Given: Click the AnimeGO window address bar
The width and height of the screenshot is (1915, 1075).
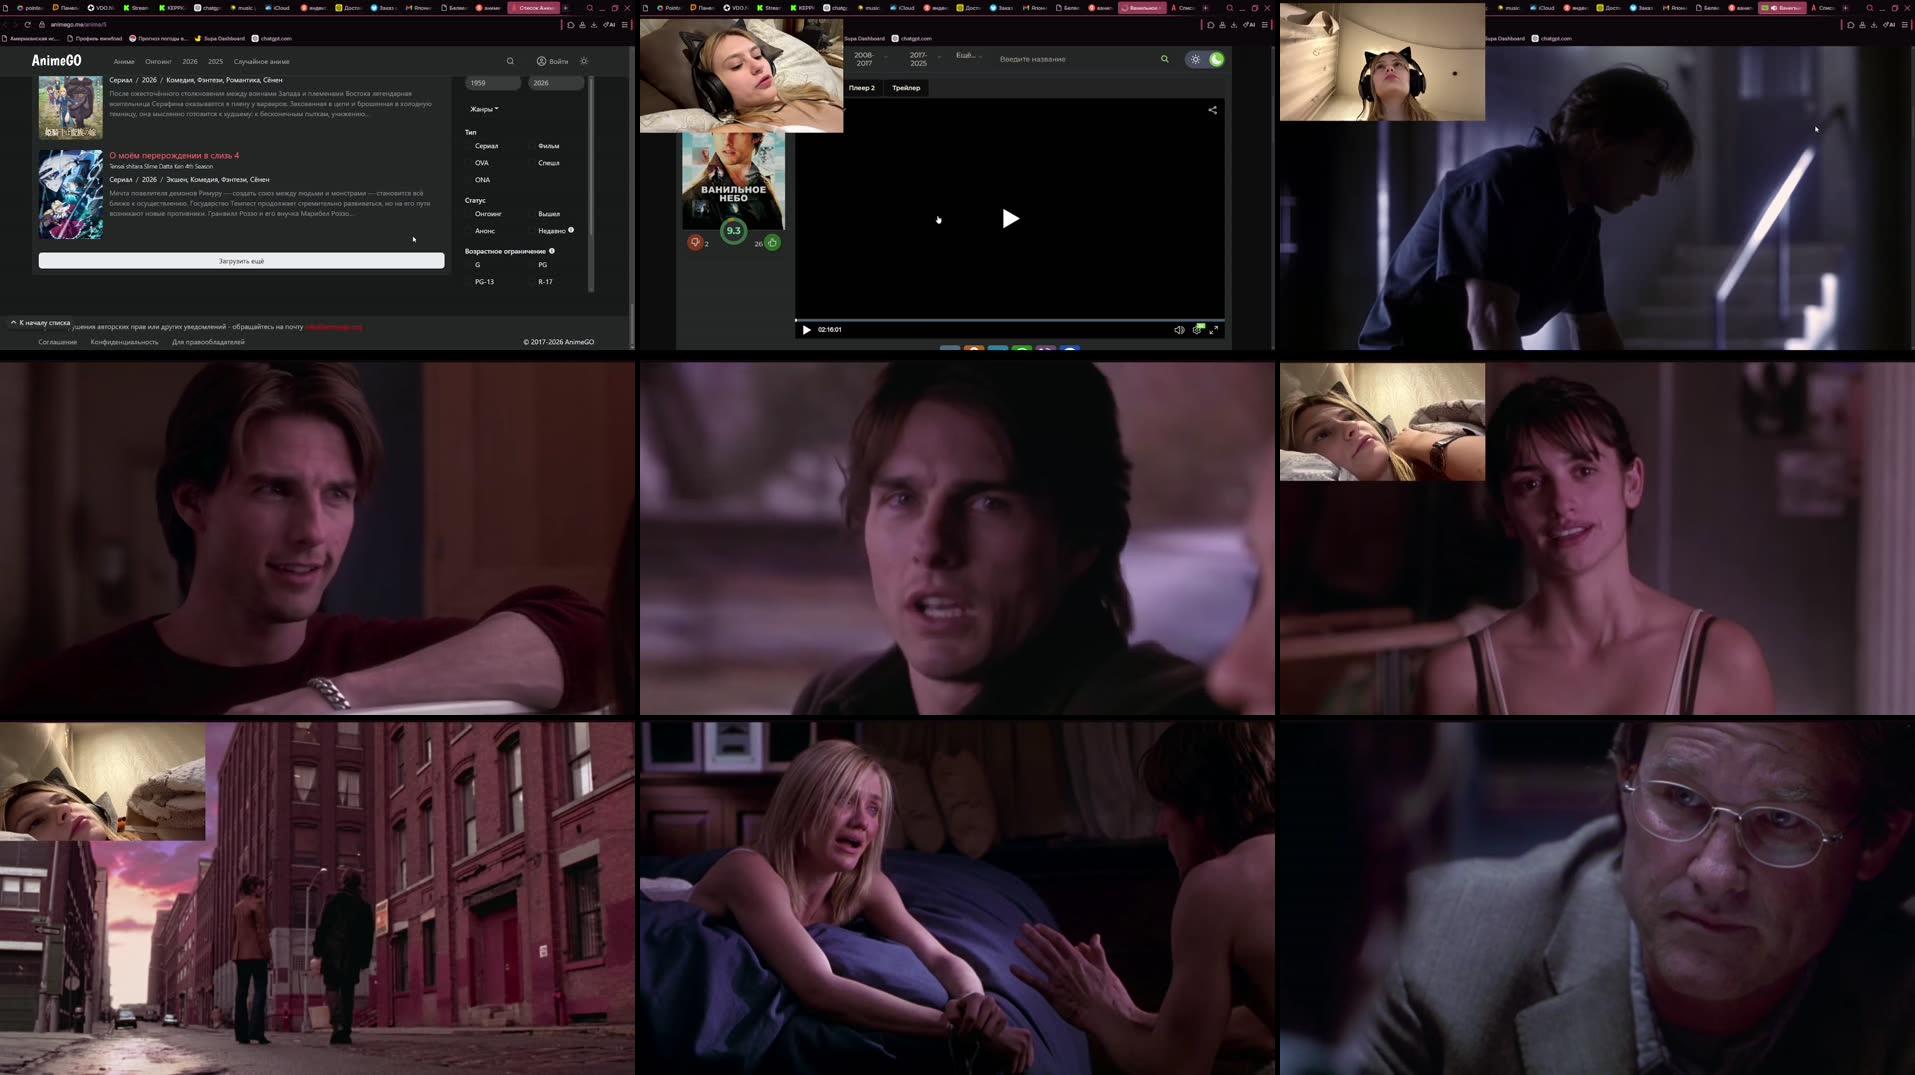Looking at the screenshot, I should [x=300, y=24].
